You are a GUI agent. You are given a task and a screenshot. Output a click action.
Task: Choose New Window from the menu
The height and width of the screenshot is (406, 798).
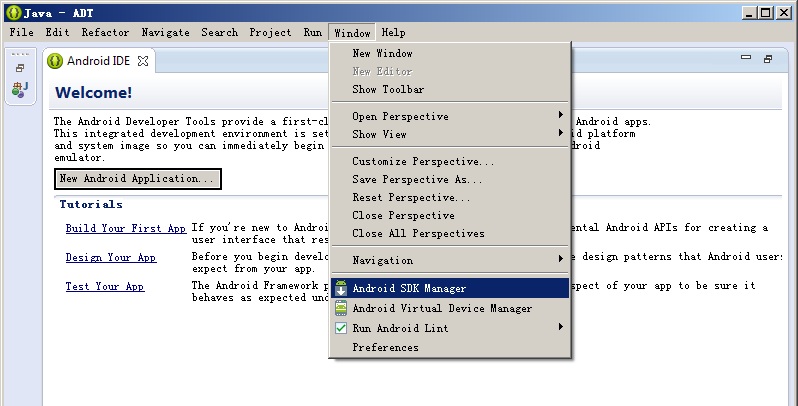[450, 53]
